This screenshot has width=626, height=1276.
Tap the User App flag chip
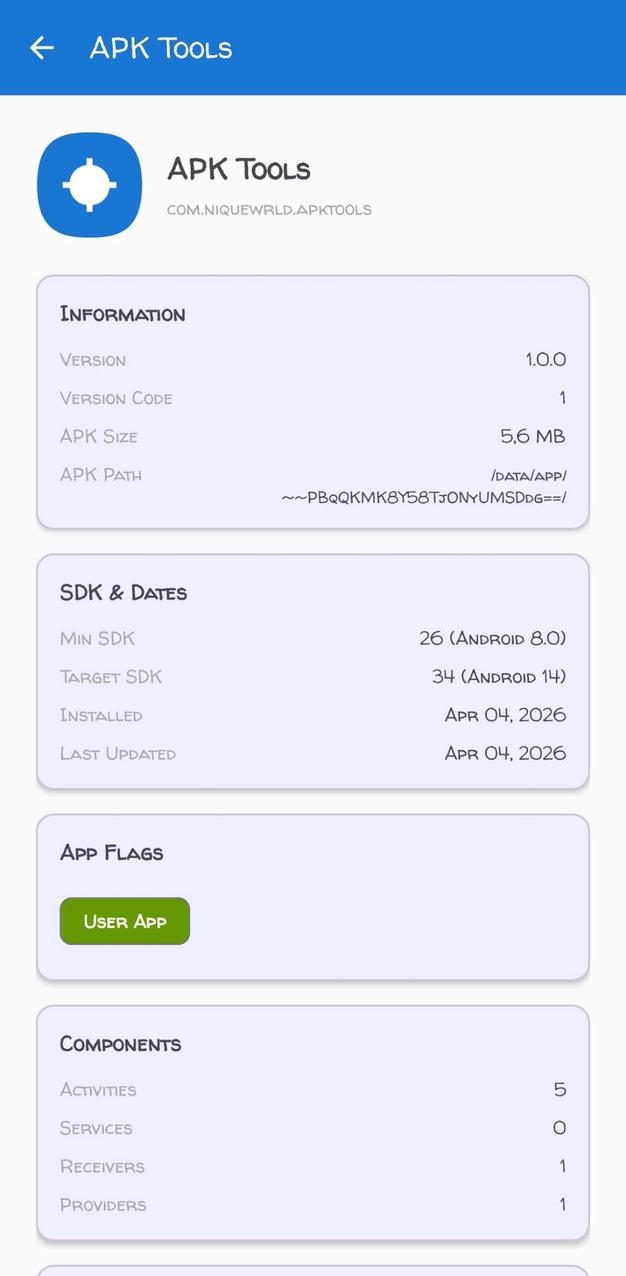(124, 921)
